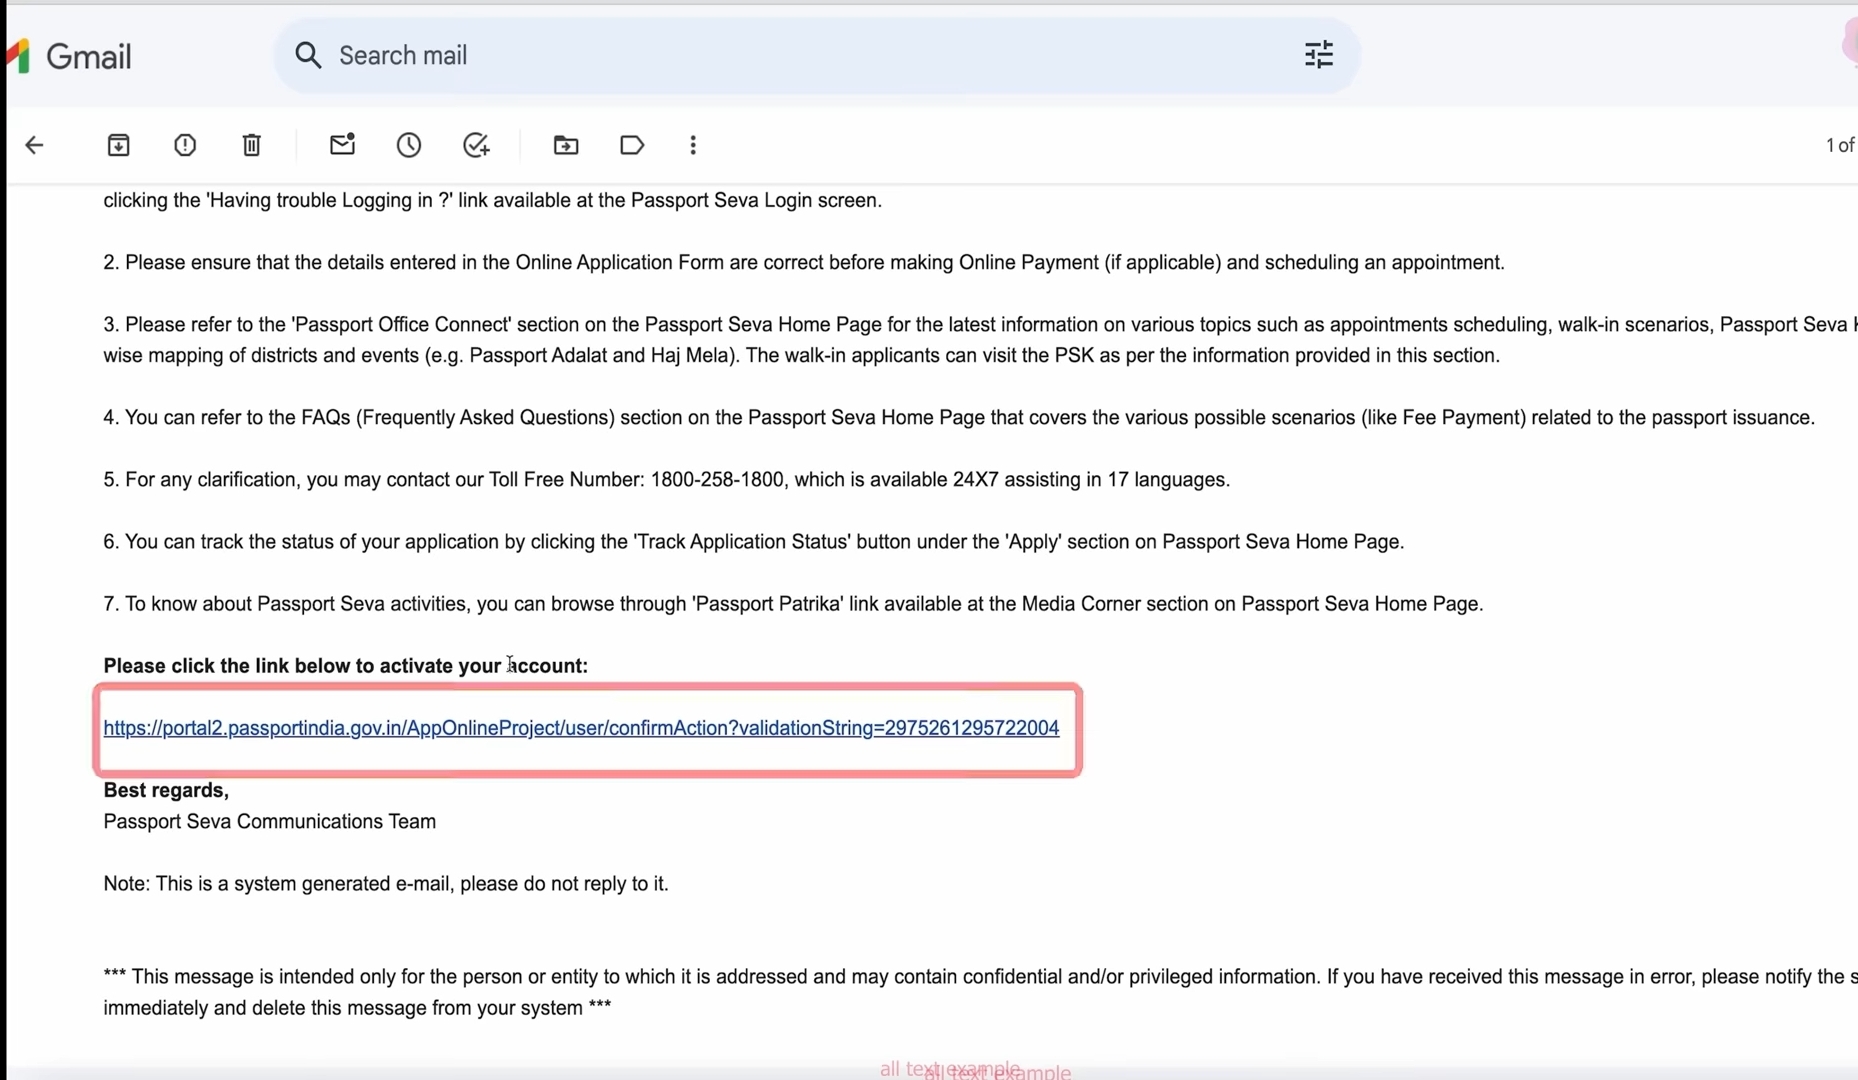1858x1080 pixels.
Task: Open the Move to folder icon
Action: pos(566,146)
